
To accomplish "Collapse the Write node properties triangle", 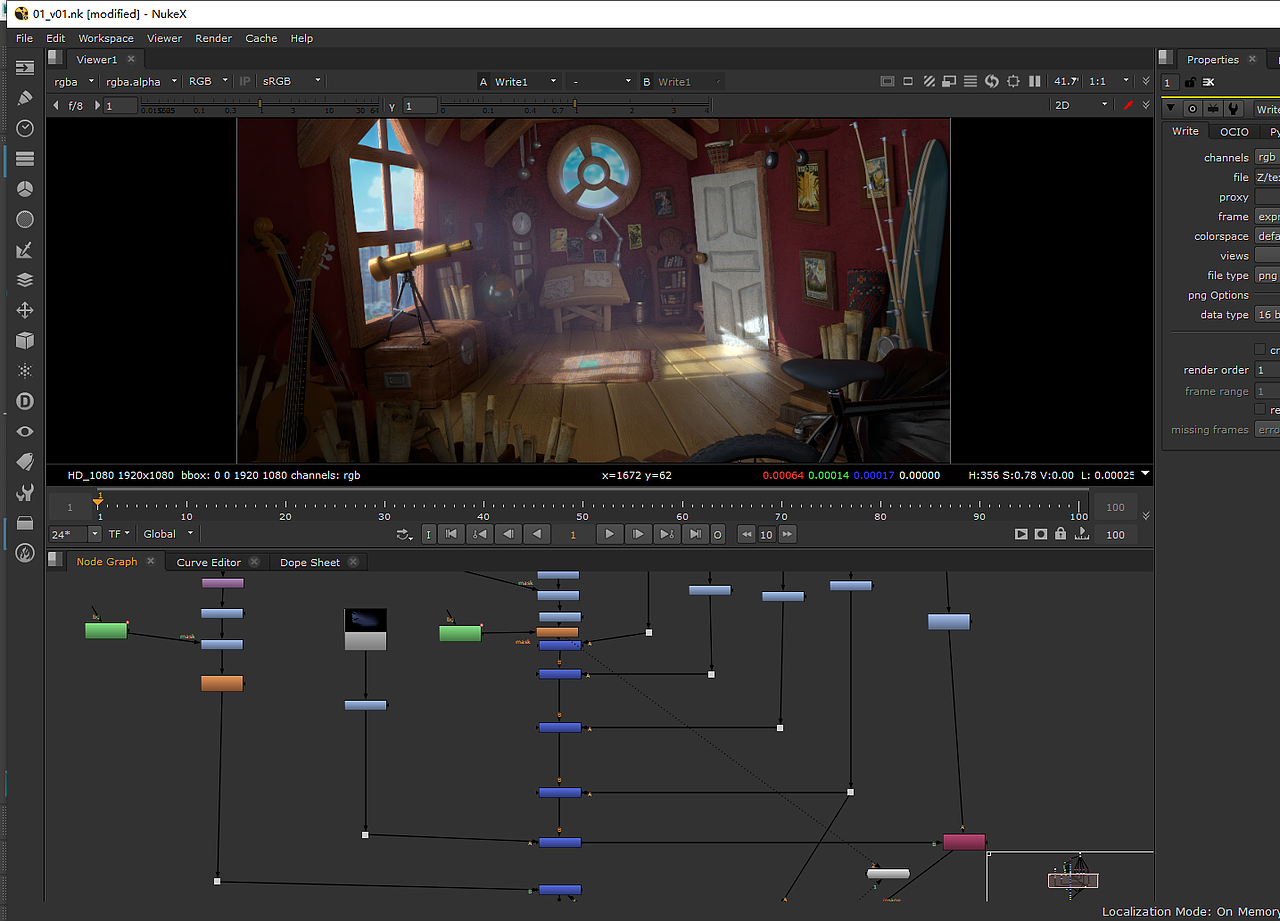I will click(1170, 108).
